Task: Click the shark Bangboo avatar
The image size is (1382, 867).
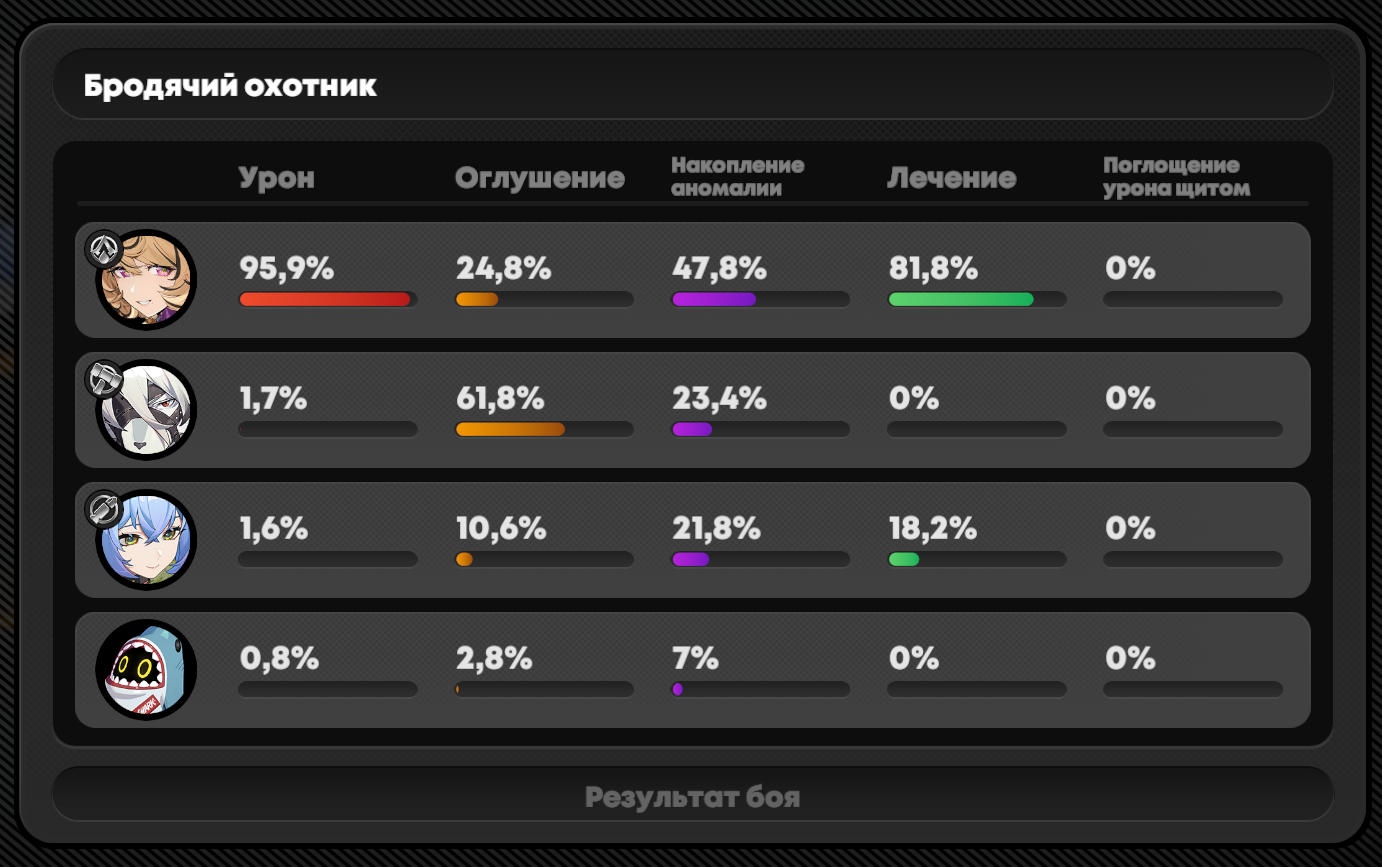Action: pyautogui.click(x=146, y=670)
